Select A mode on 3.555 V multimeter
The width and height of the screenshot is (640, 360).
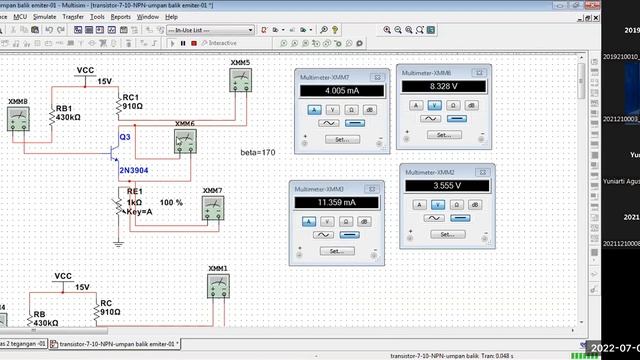pos(419,205)
